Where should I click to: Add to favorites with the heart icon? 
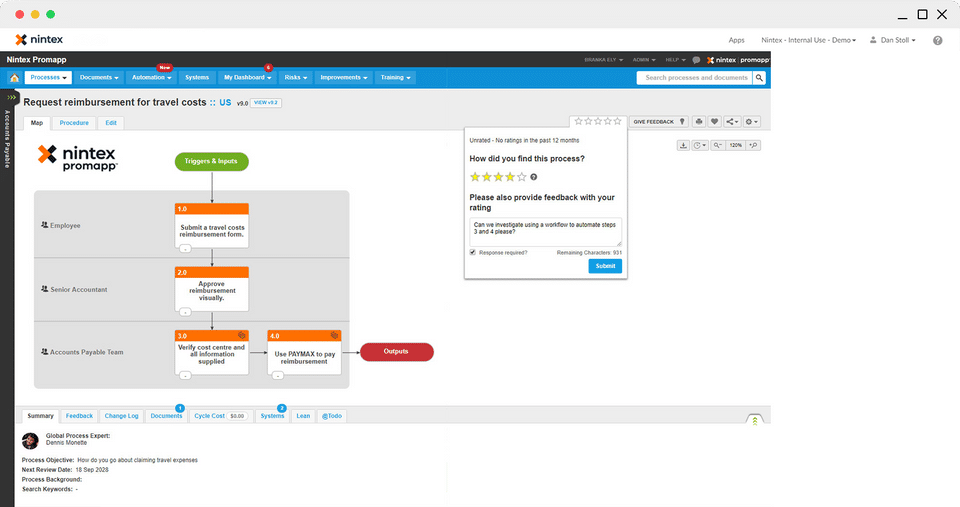click(x=714, y=122)
